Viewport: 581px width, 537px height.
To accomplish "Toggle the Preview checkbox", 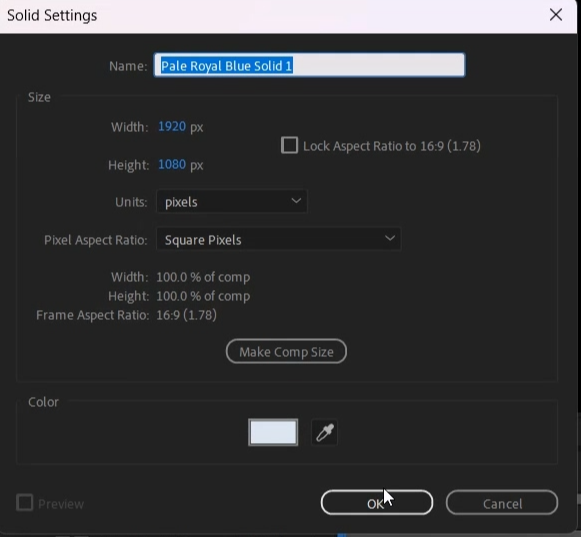I will tap(25, 503).
